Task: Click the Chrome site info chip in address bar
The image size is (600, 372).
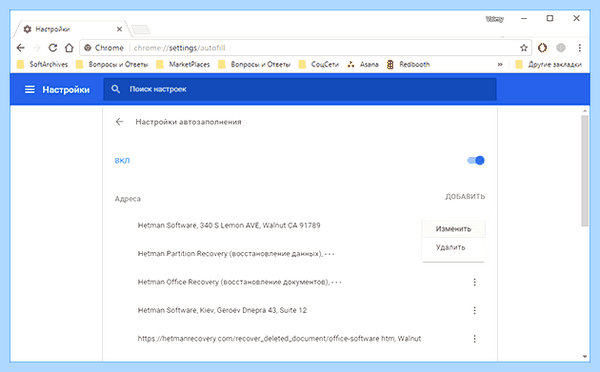Action: click(104, 48)
